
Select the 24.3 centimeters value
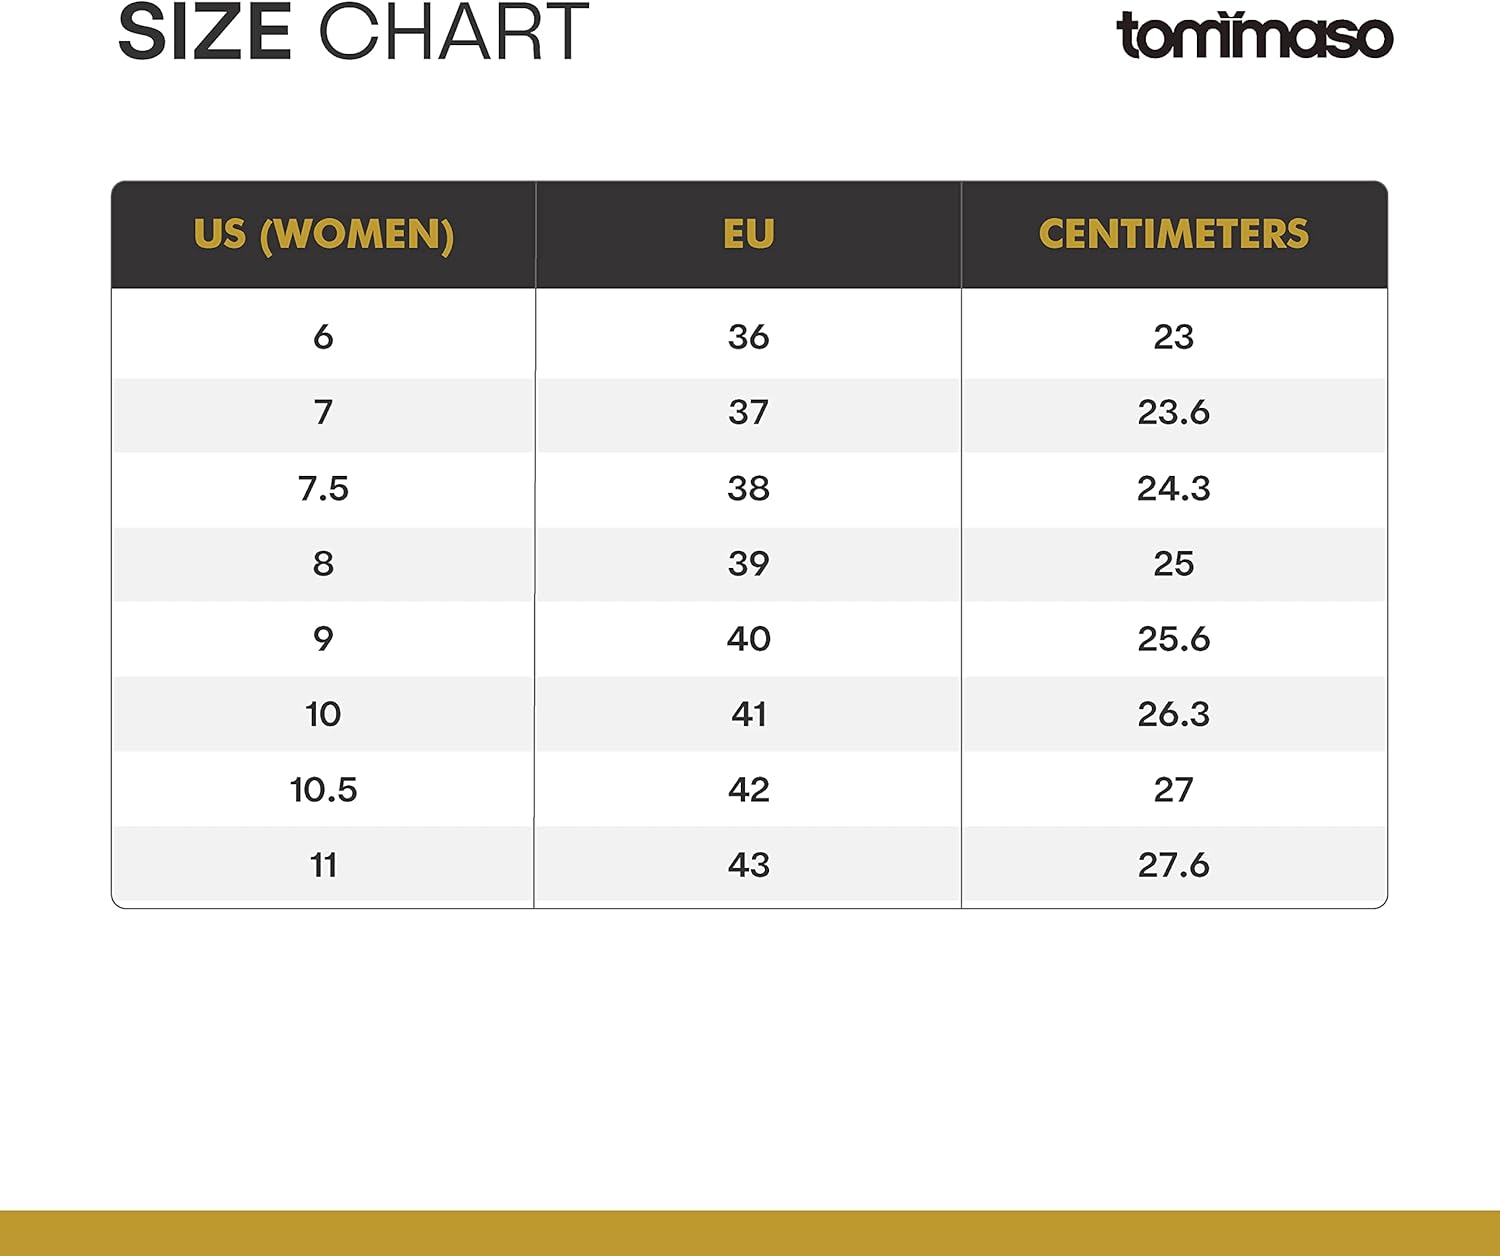pos(1174,488)
